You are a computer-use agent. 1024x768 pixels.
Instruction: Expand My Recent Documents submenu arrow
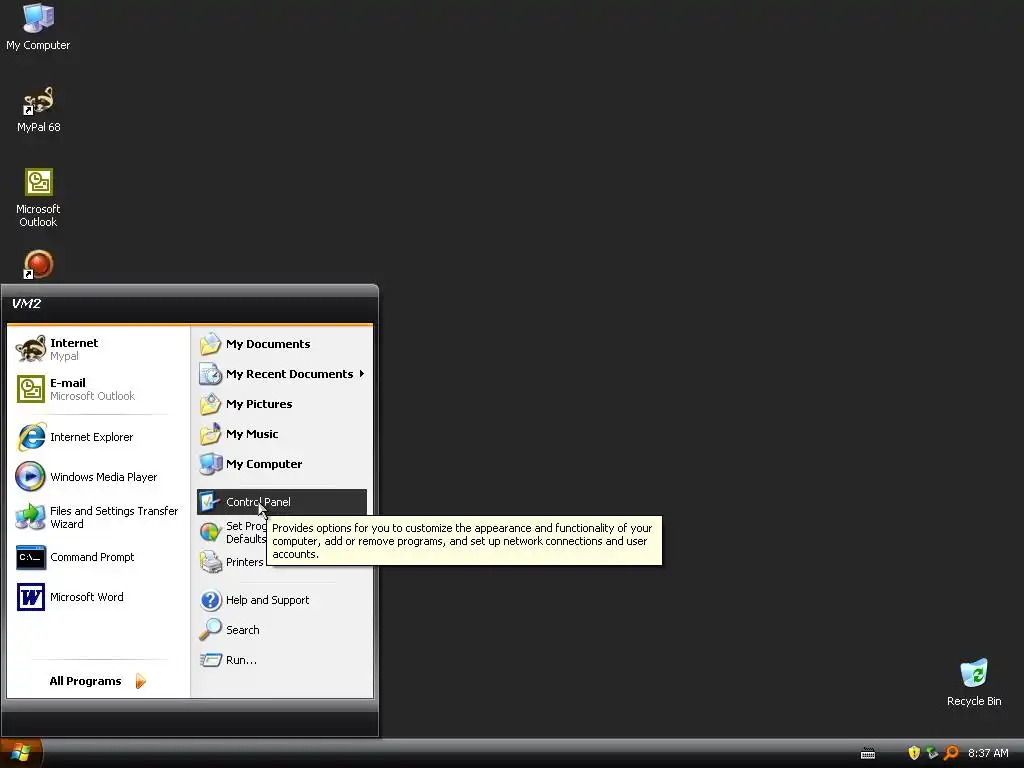coord(361,374)
